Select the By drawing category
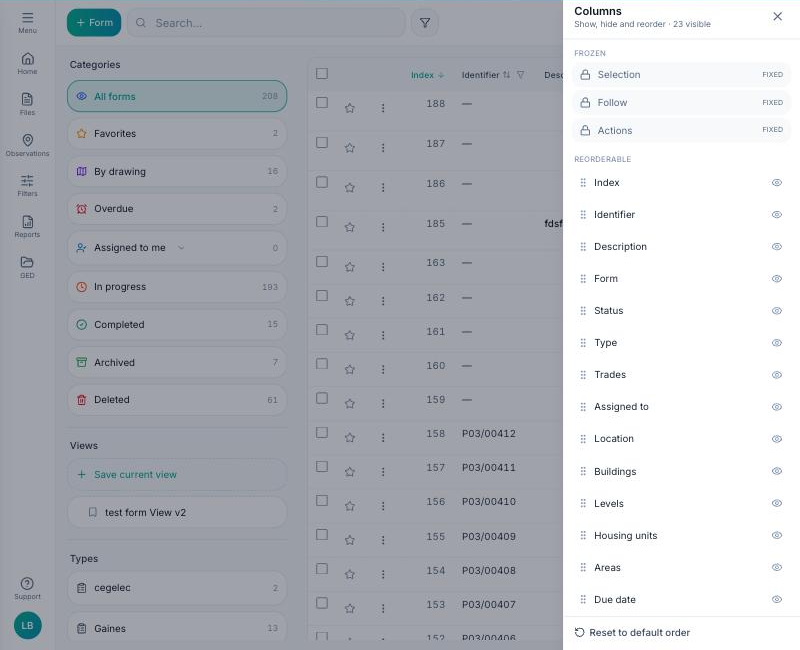Screen dimensions: 800x650 coord(177,171)
